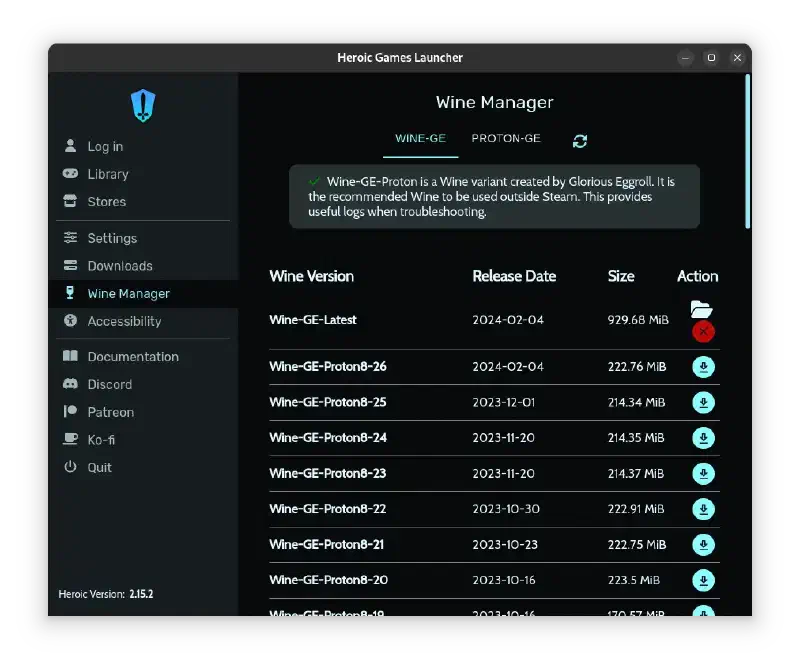Viewport: 800px width, 669px height.
Task: Download Wine-GE-Proton8-23
Action: (703, 474)
